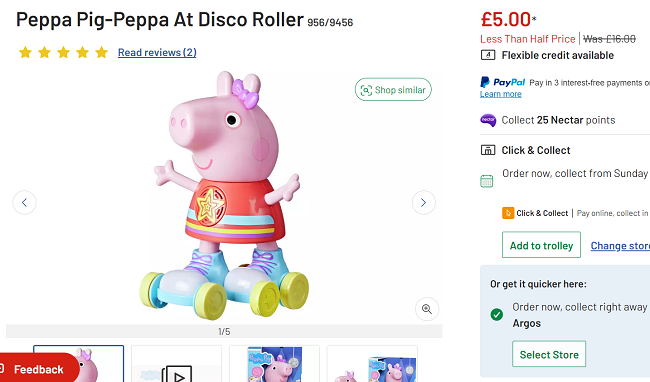650x382 pixels.
Task: Click the Click & Collect store icon
Action: 488,150
